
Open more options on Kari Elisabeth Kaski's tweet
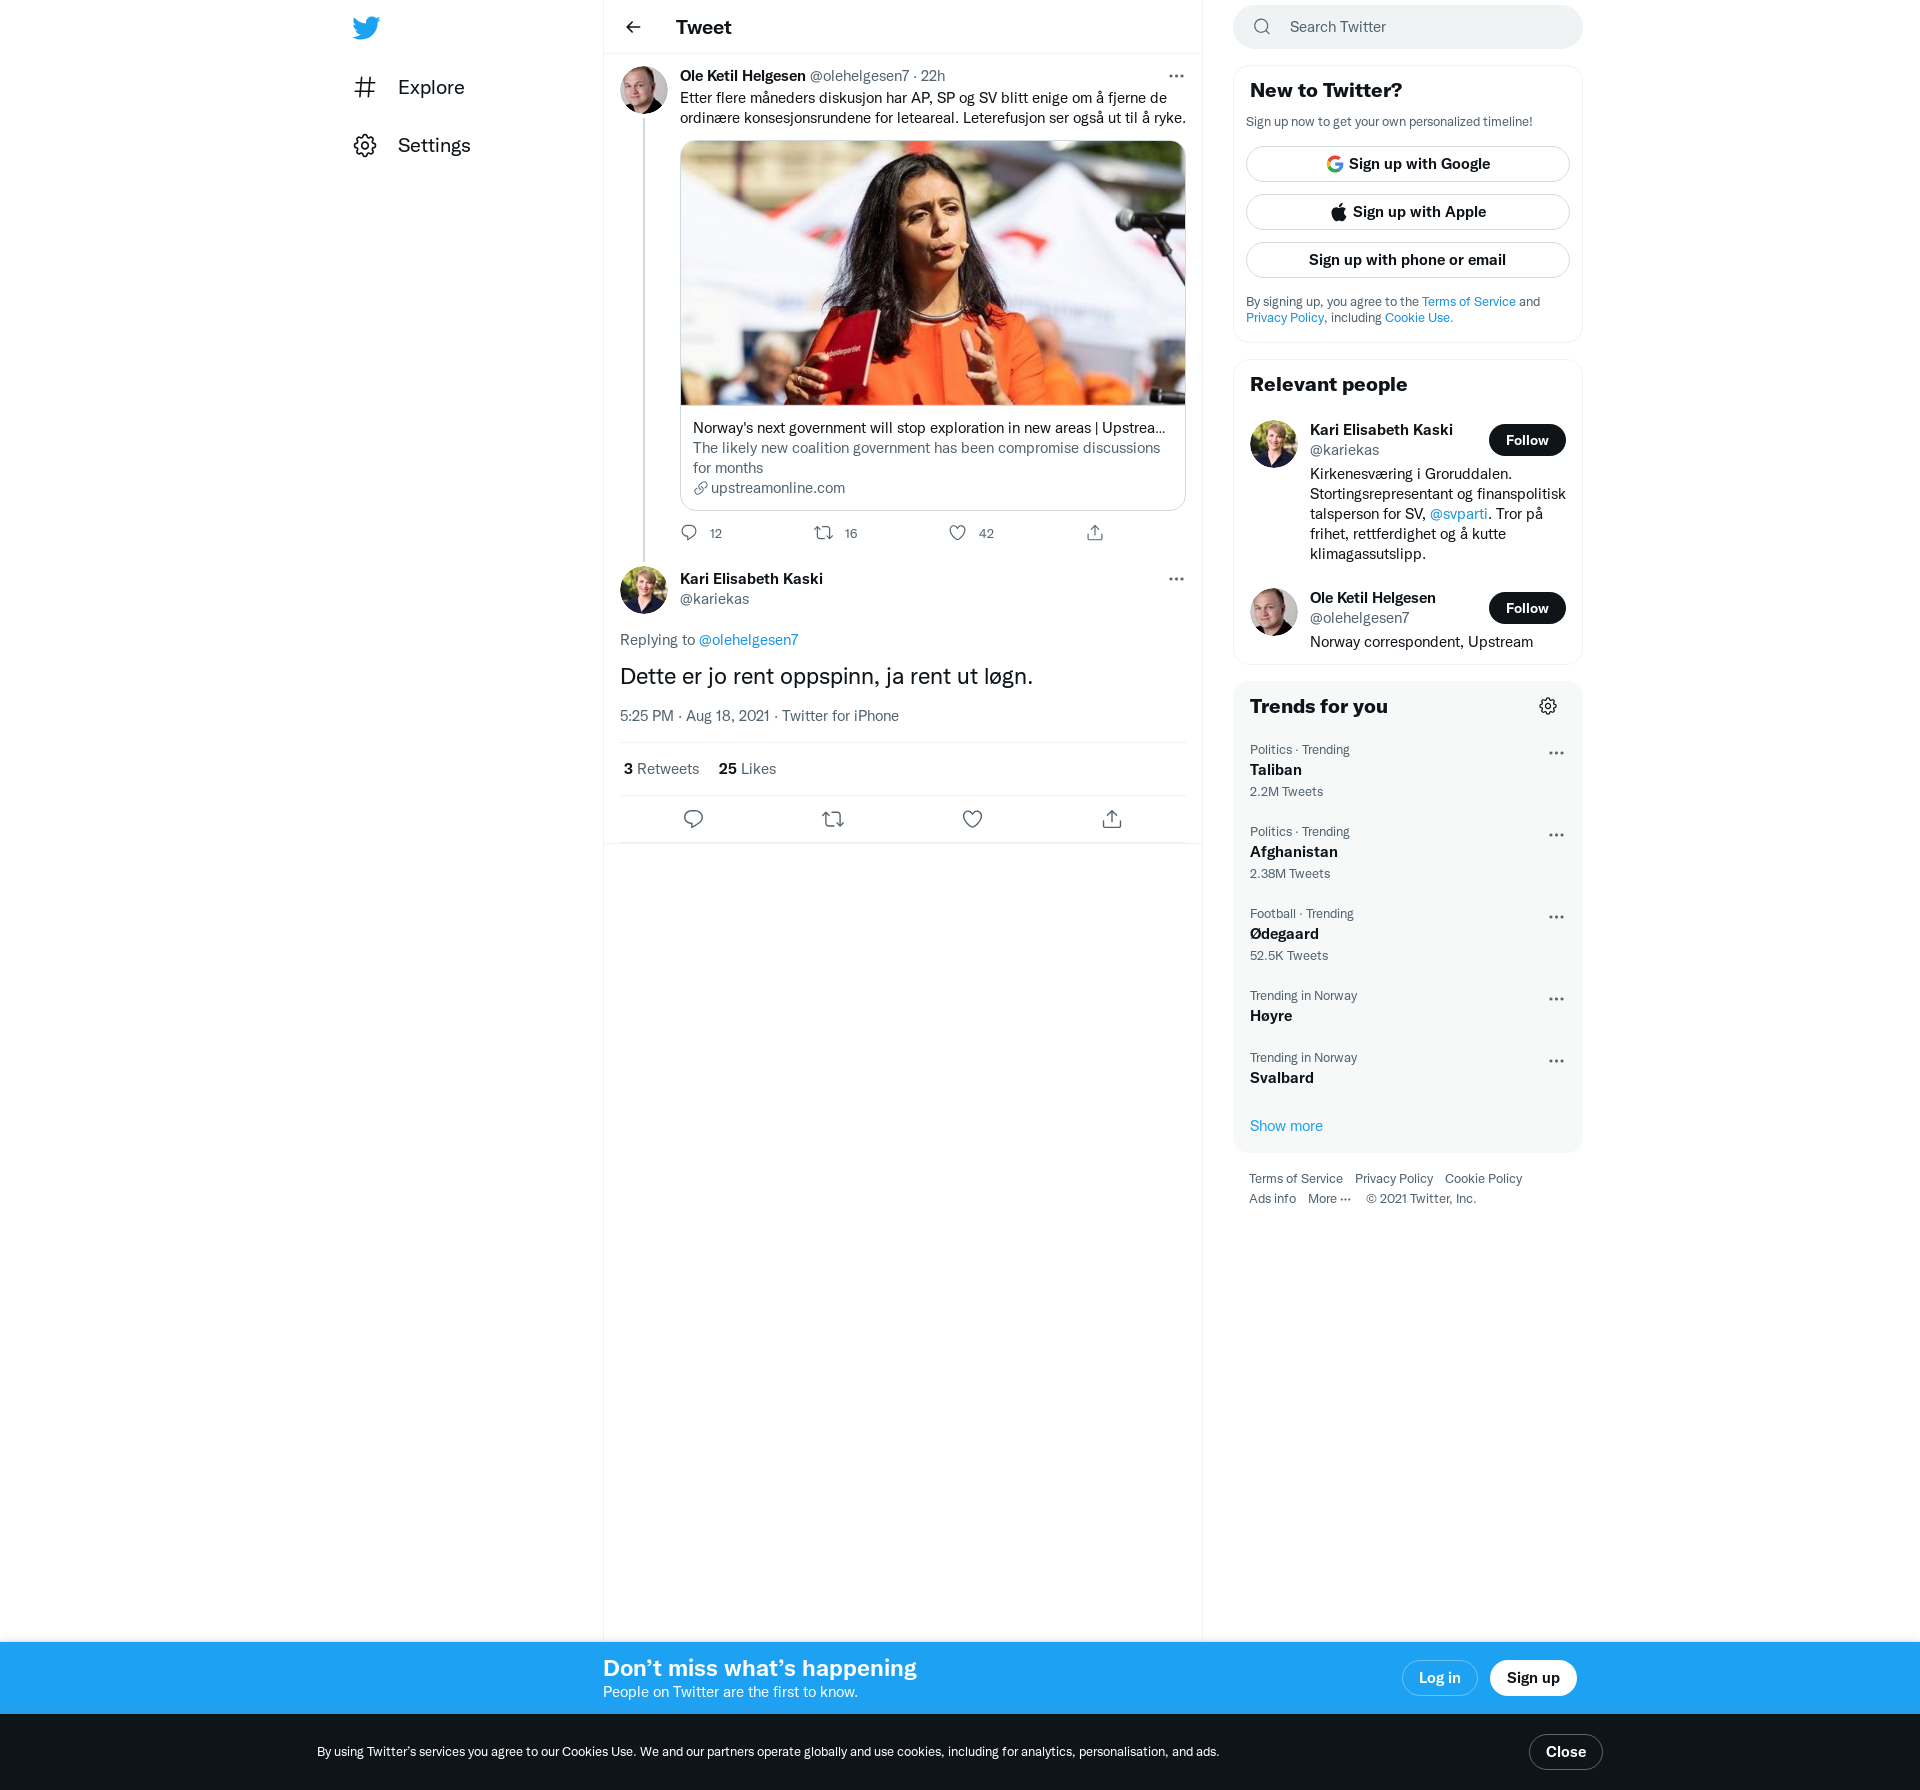[1176, 579]
